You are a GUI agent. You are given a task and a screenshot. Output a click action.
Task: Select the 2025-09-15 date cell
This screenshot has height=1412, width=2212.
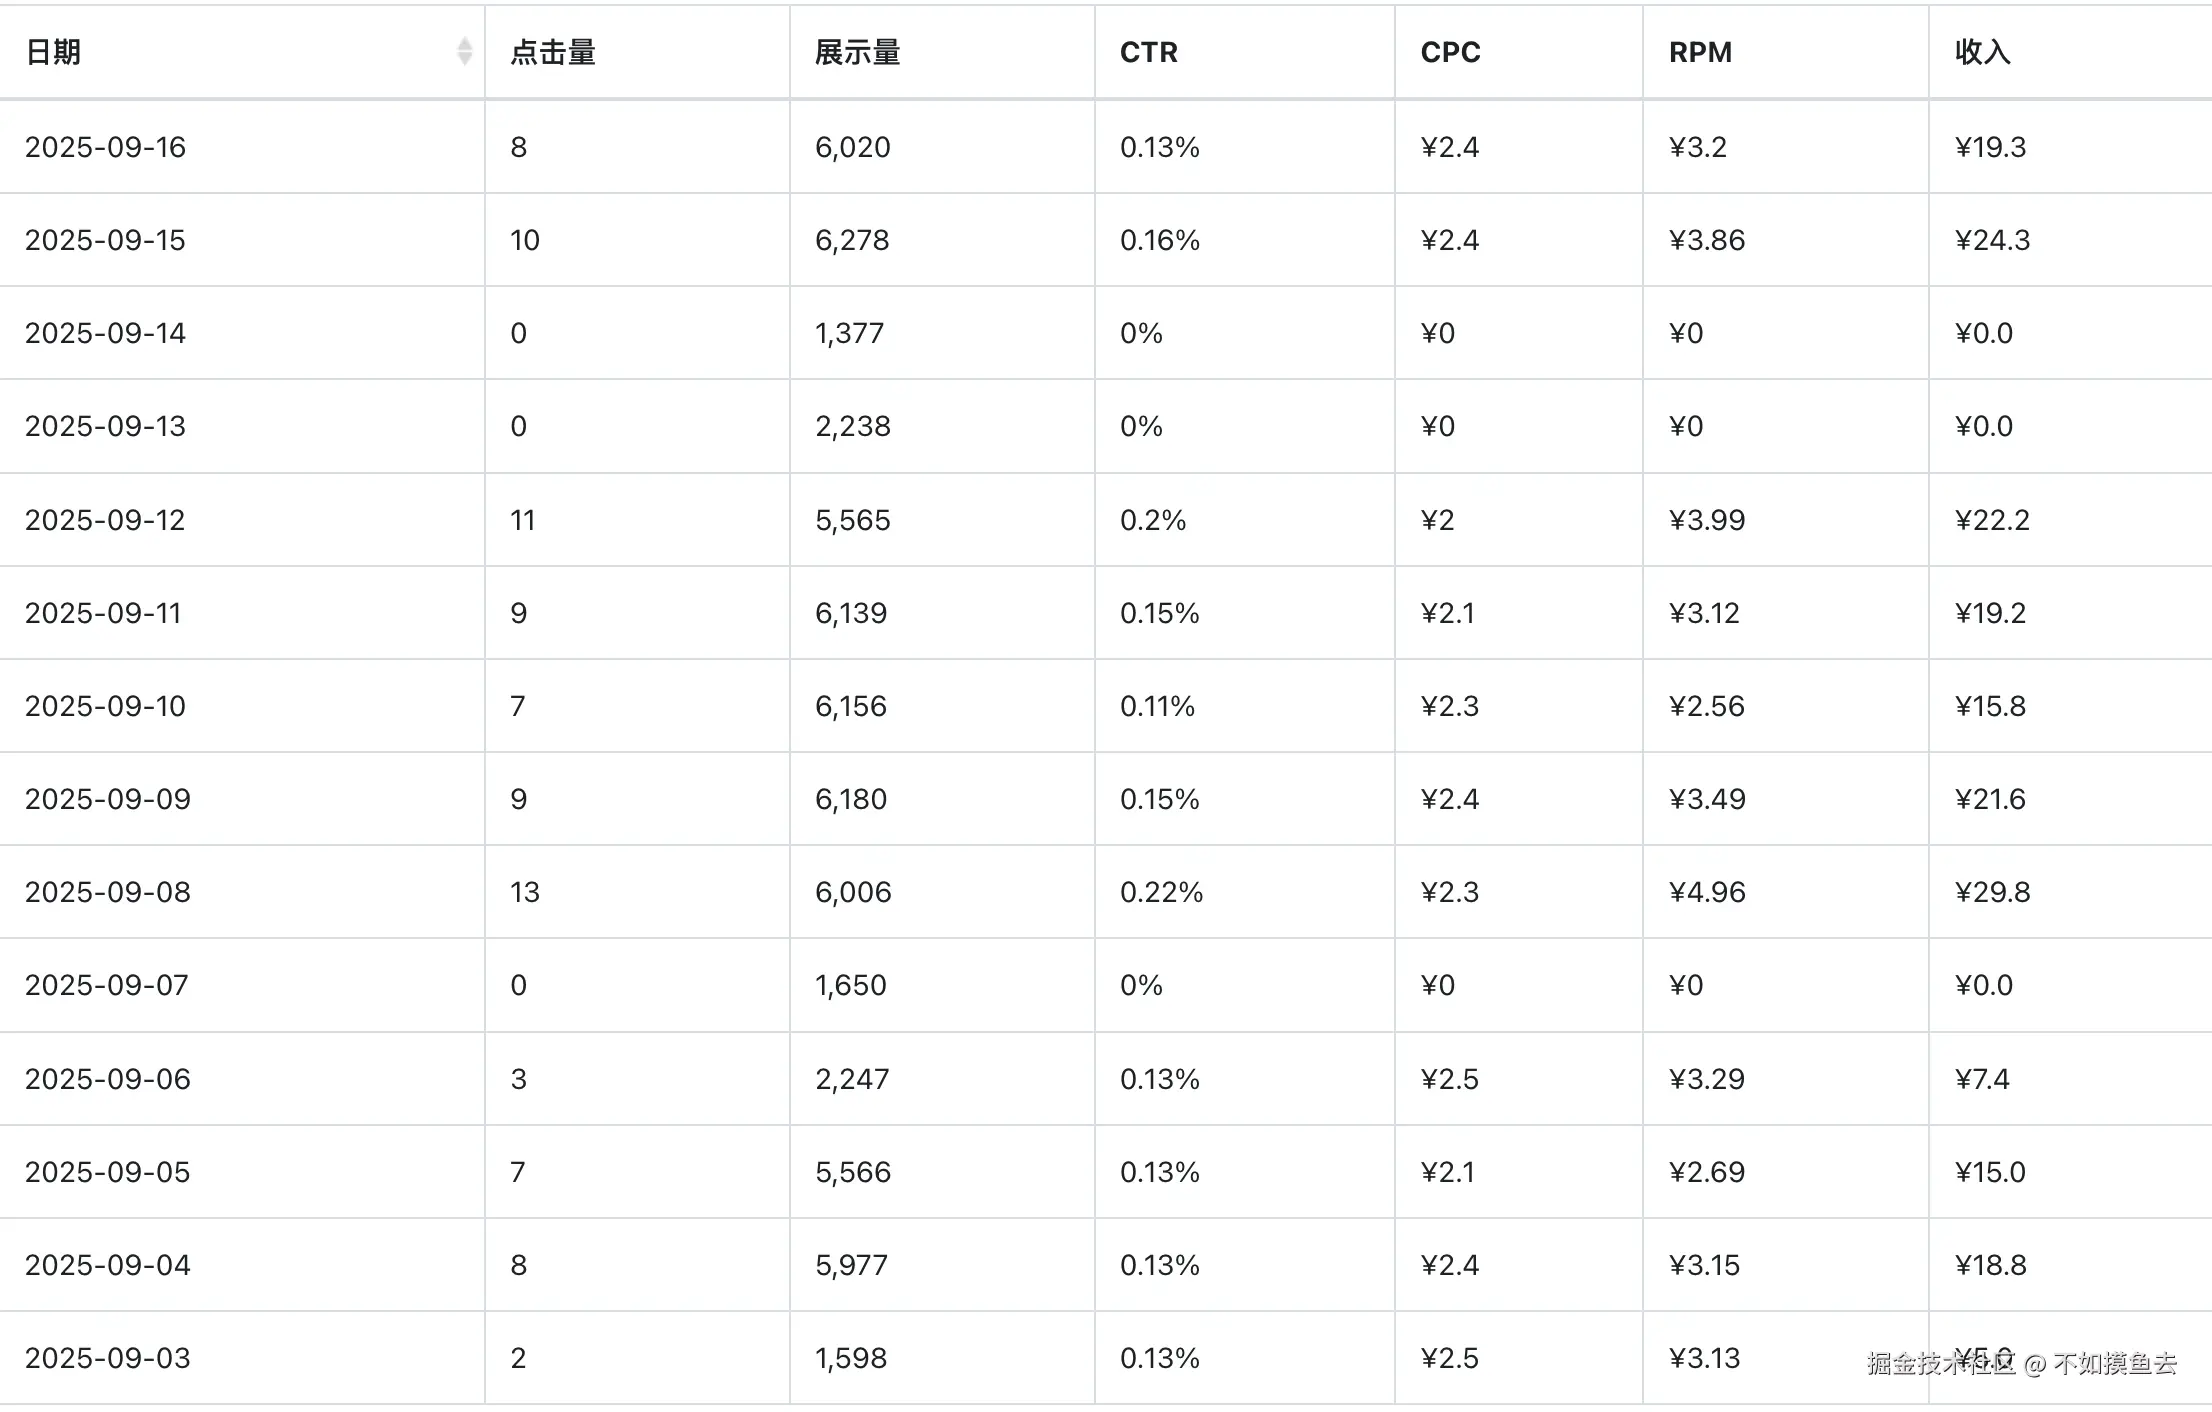tap(105, 240)
